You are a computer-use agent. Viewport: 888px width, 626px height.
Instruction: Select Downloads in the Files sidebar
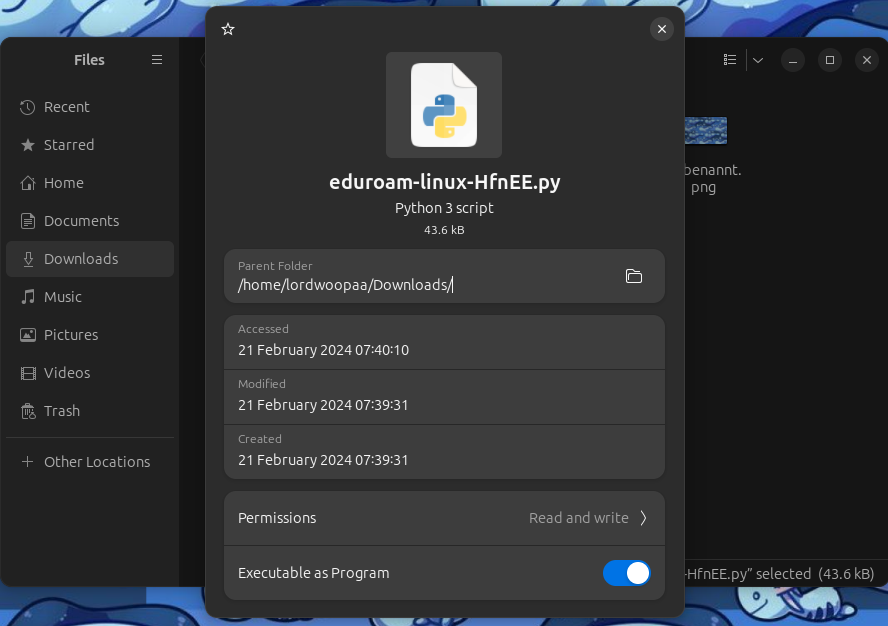(x=90, y=259)
